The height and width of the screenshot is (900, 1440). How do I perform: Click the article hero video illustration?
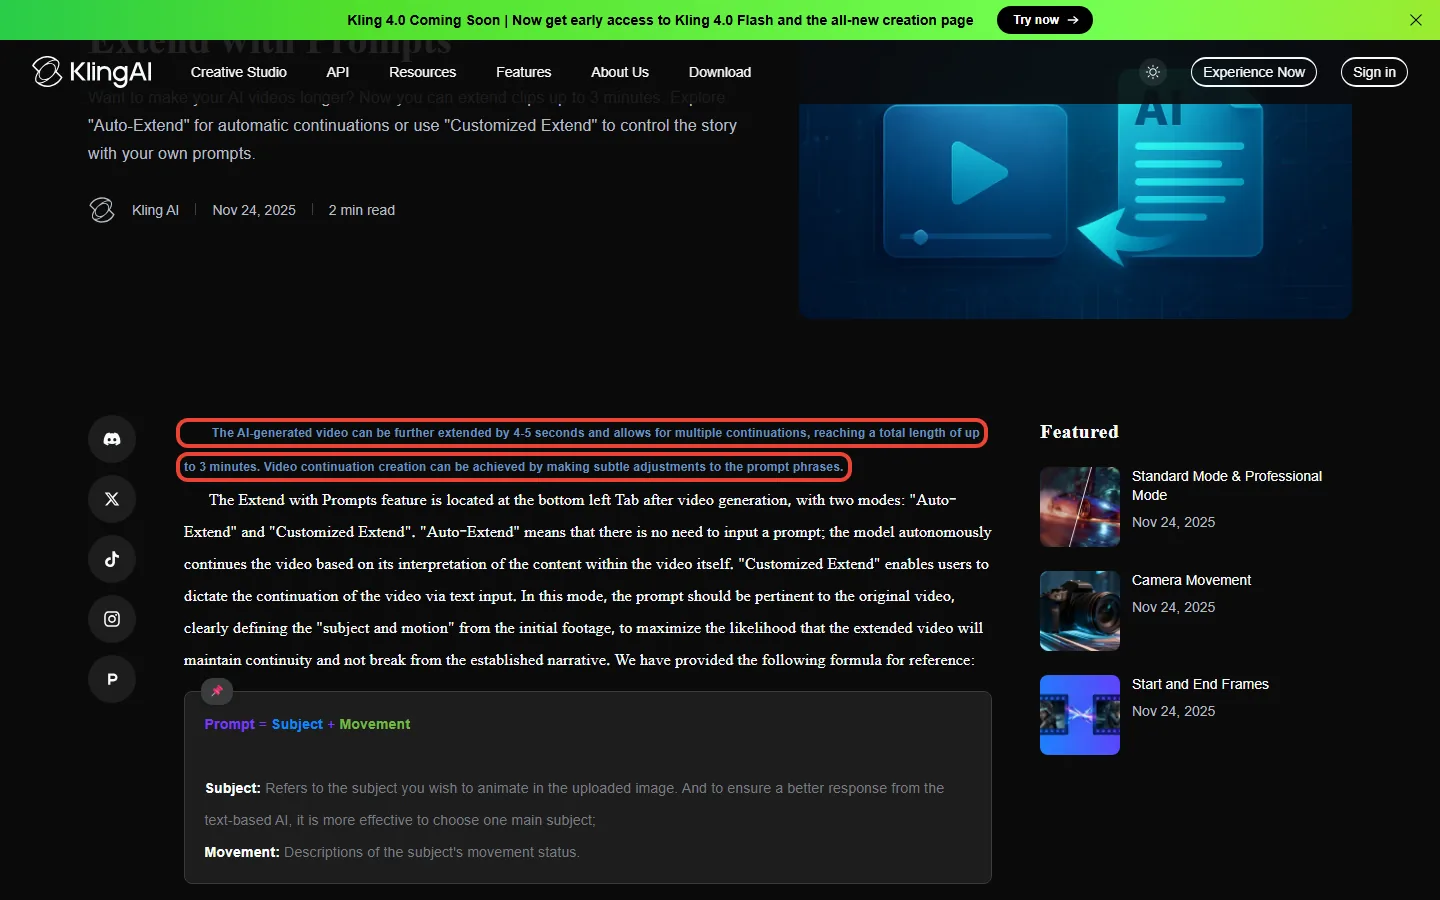click(1075, 210)
